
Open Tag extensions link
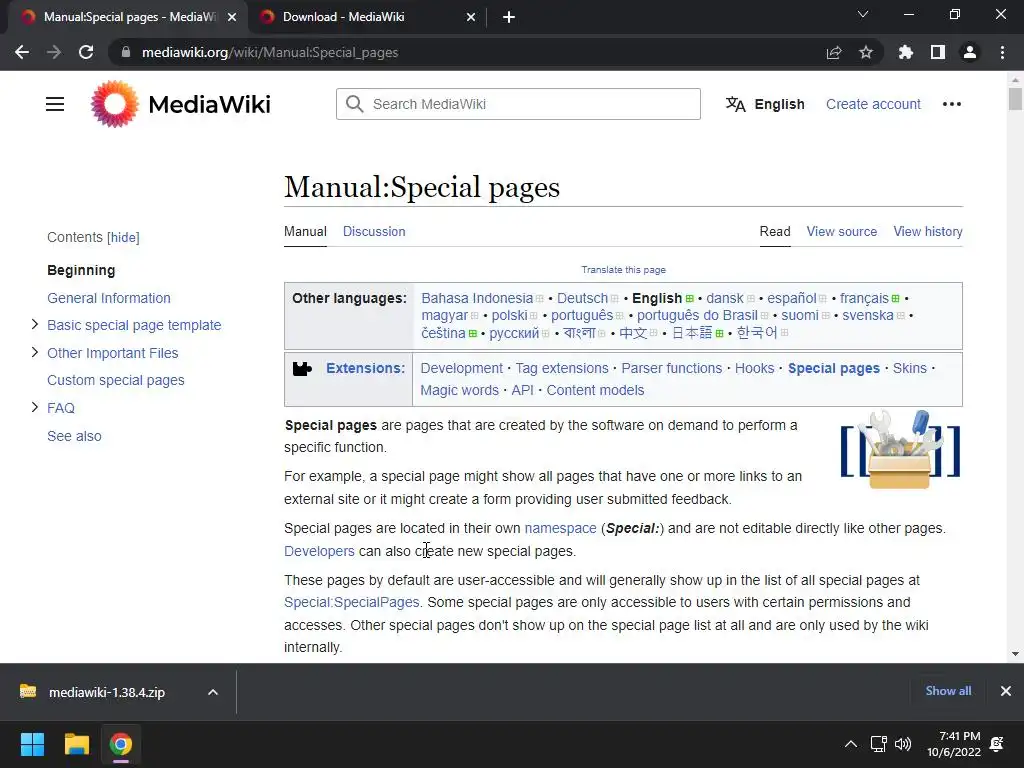[x=562, y=368]
